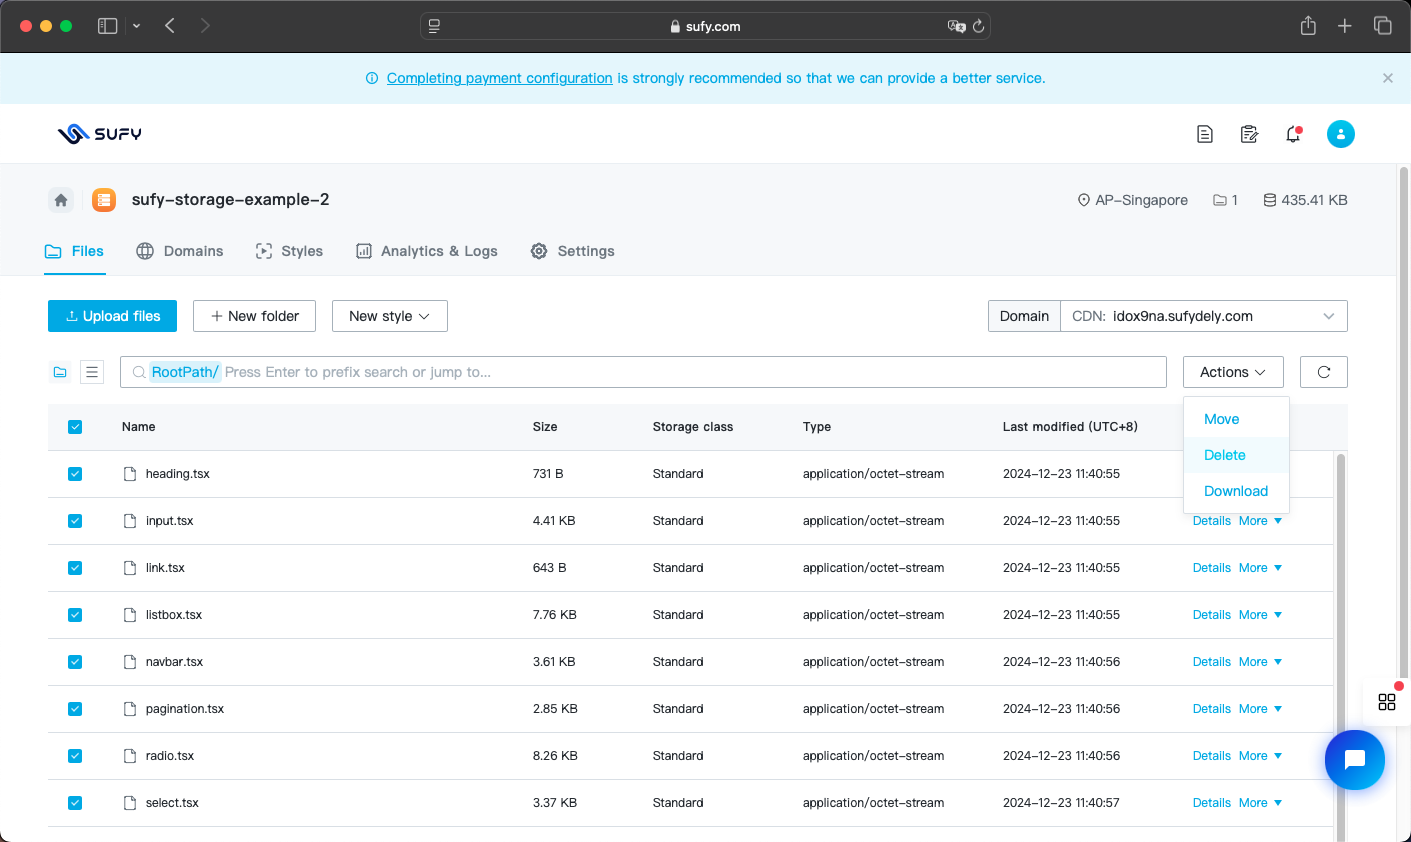This screenshot has width=1411, height=842.
Task: Open Details for link.tsx
Action: coord(1212,568)
